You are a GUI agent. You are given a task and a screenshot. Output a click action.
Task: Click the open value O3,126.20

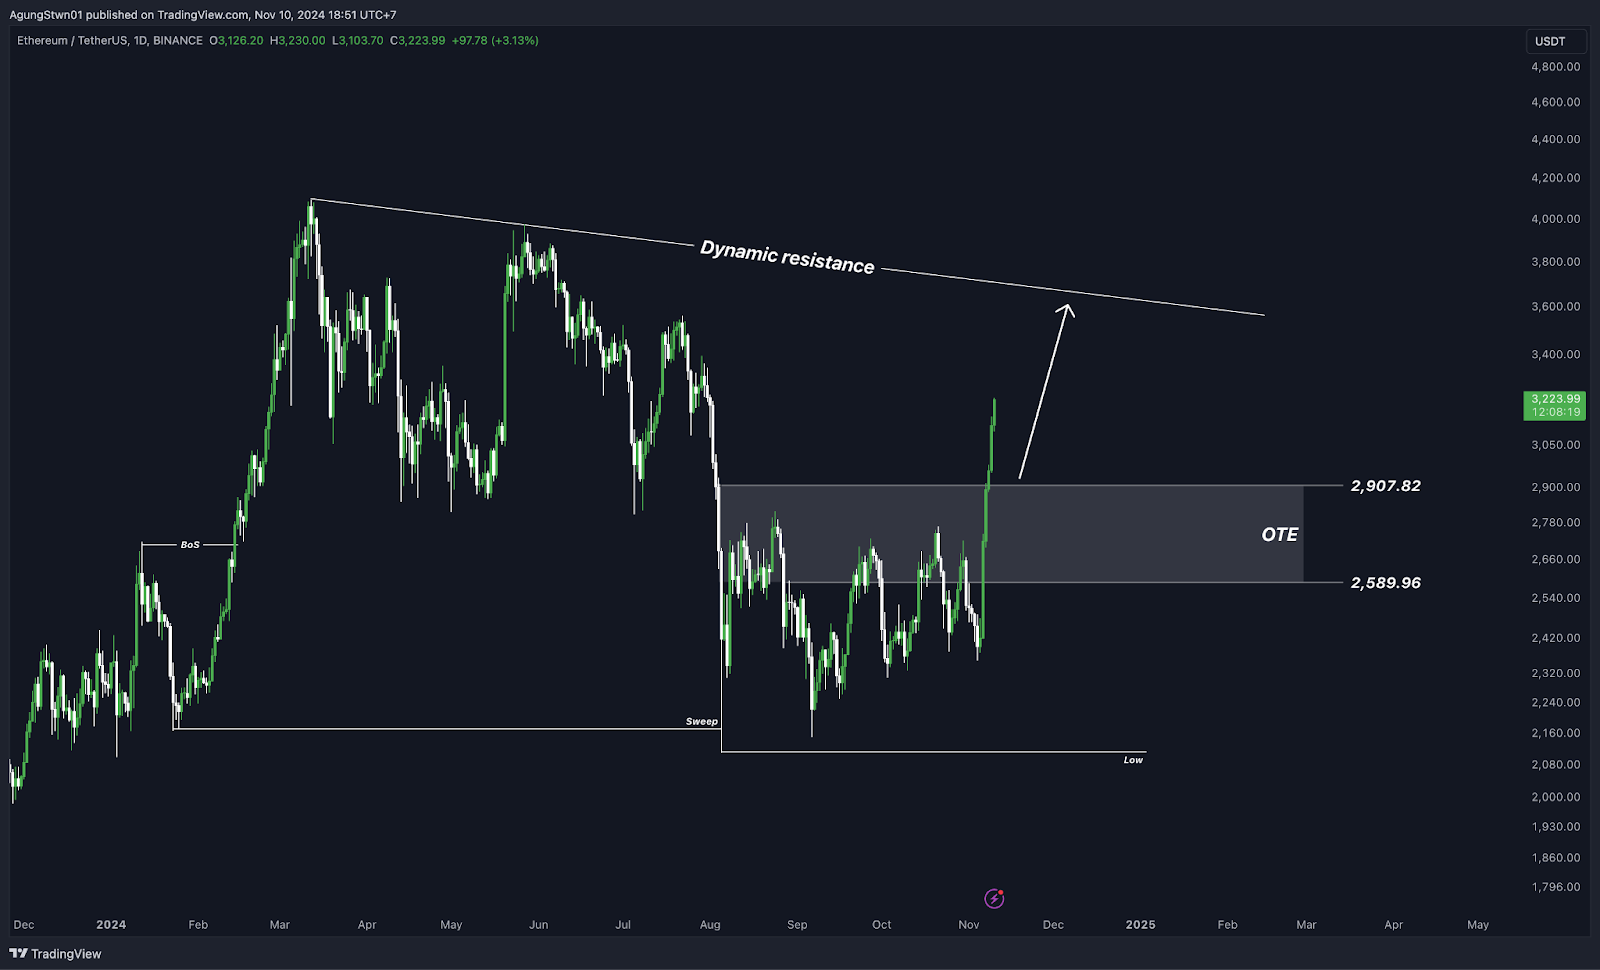click(x=236, y=41)
